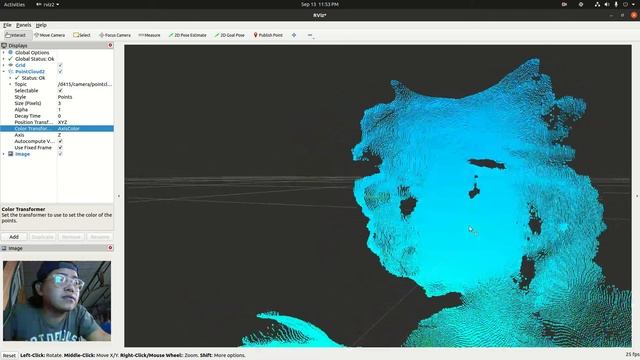Activate the Focus Camera tool
Image resolution: width=640 pixels, height=360 pixels.
click(x=115, y=35)
